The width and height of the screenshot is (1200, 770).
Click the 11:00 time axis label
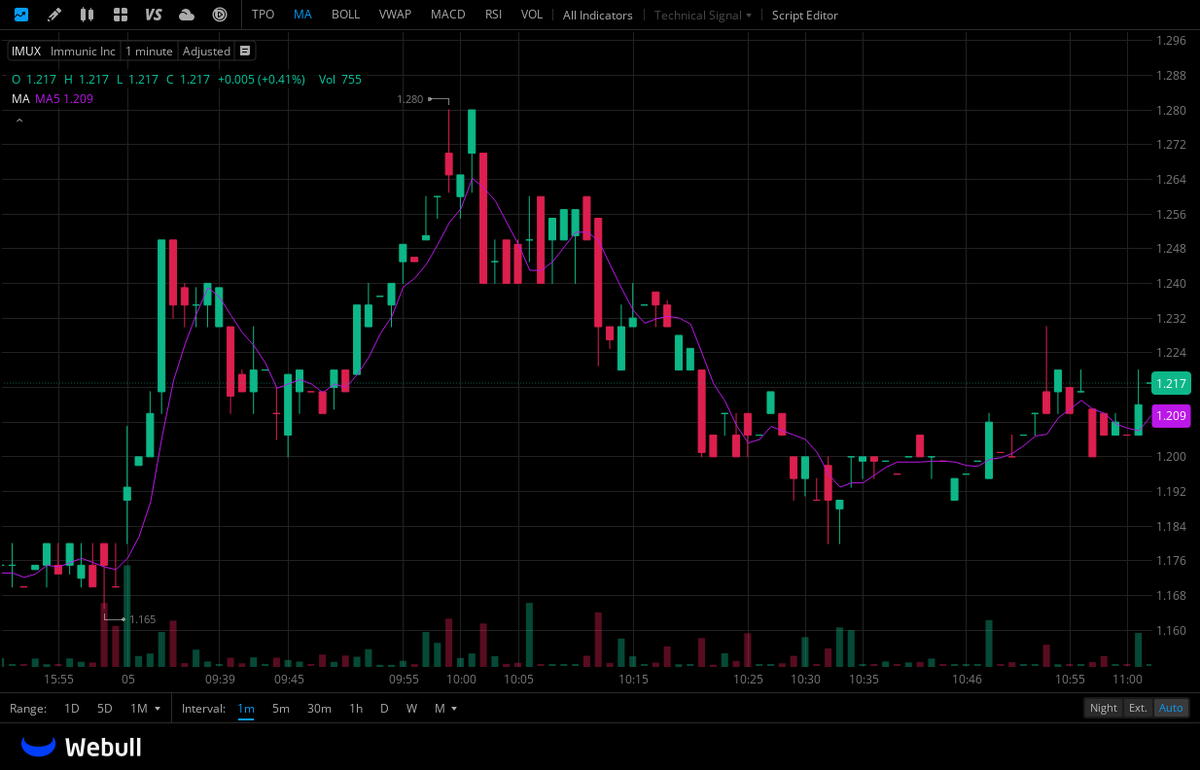pos(1128,679)
